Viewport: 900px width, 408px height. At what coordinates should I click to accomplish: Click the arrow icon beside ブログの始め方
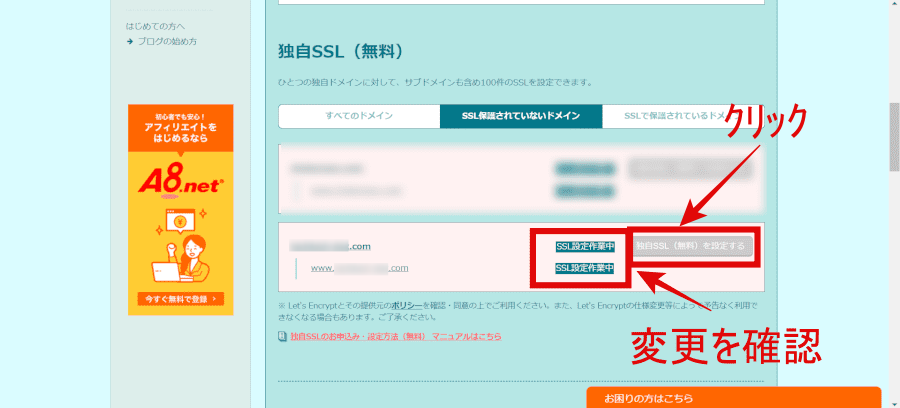[x=130, y=41]
